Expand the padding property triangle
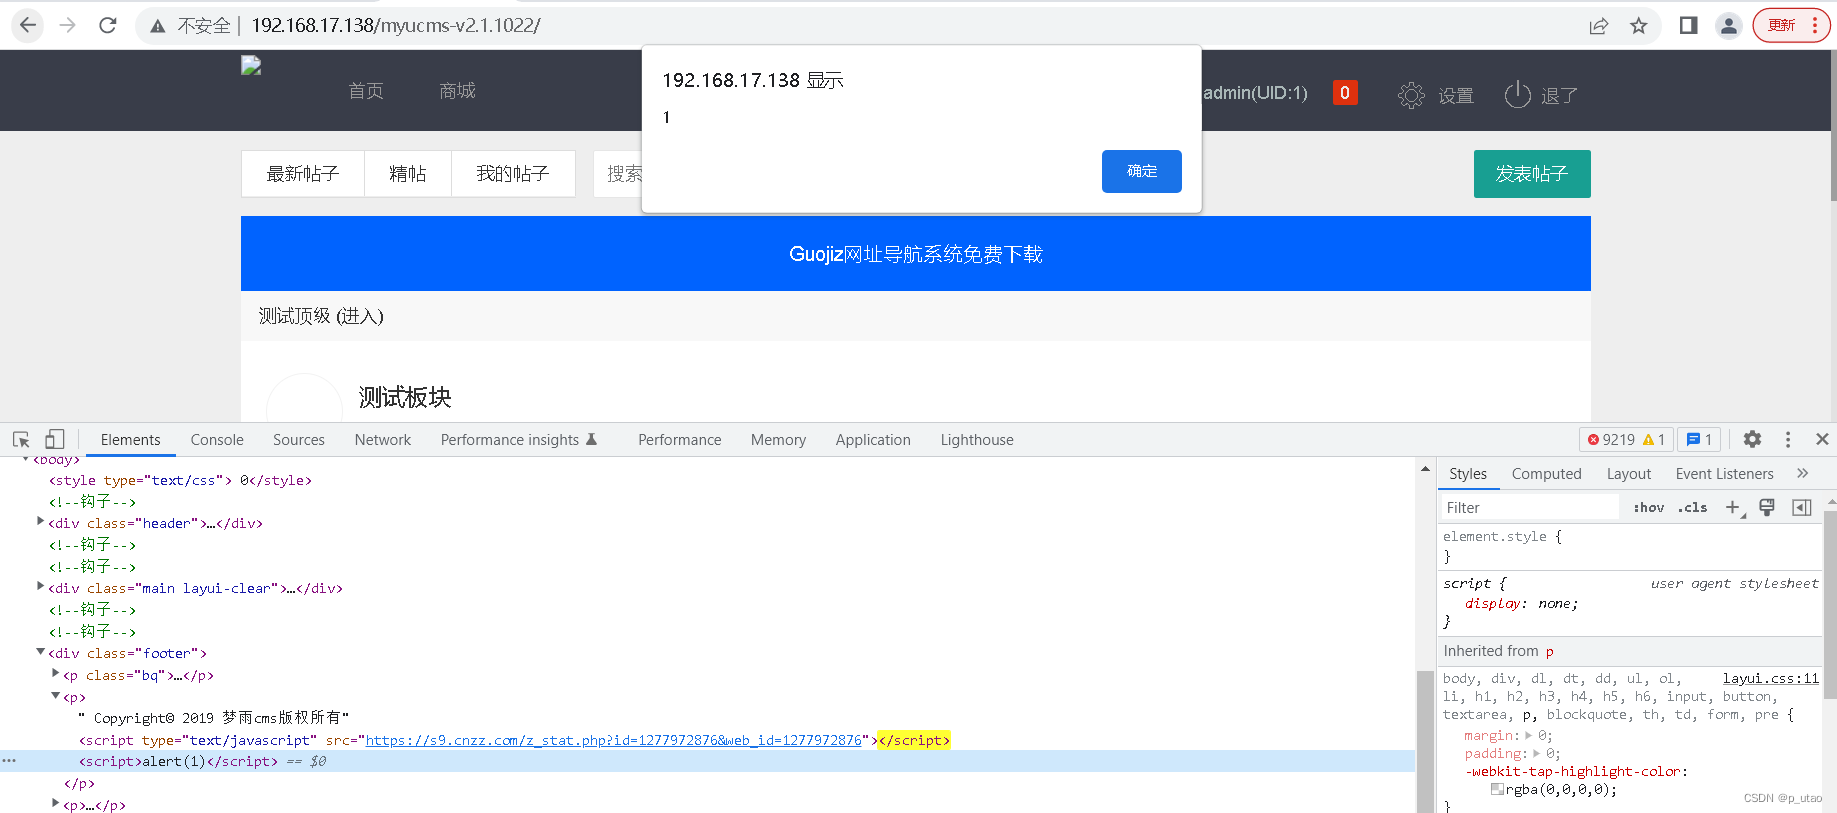 click(x=1537, y=753)
